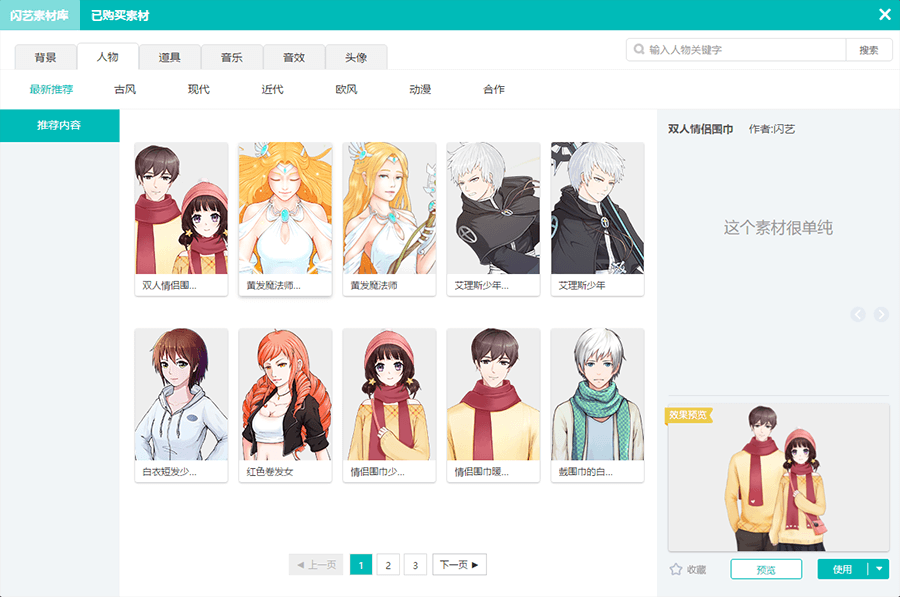
Task: Go to page 2
Action: pyautogui.click(x=388, y=564)
